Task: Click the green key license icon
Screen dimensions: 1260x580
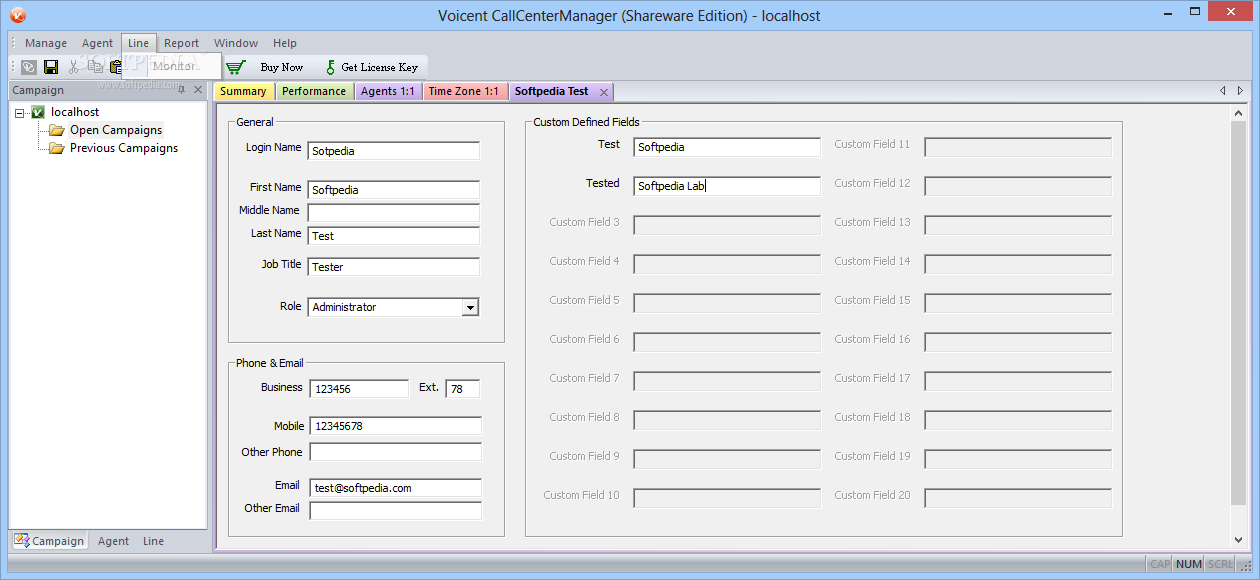Action: [x=331, y=67]
